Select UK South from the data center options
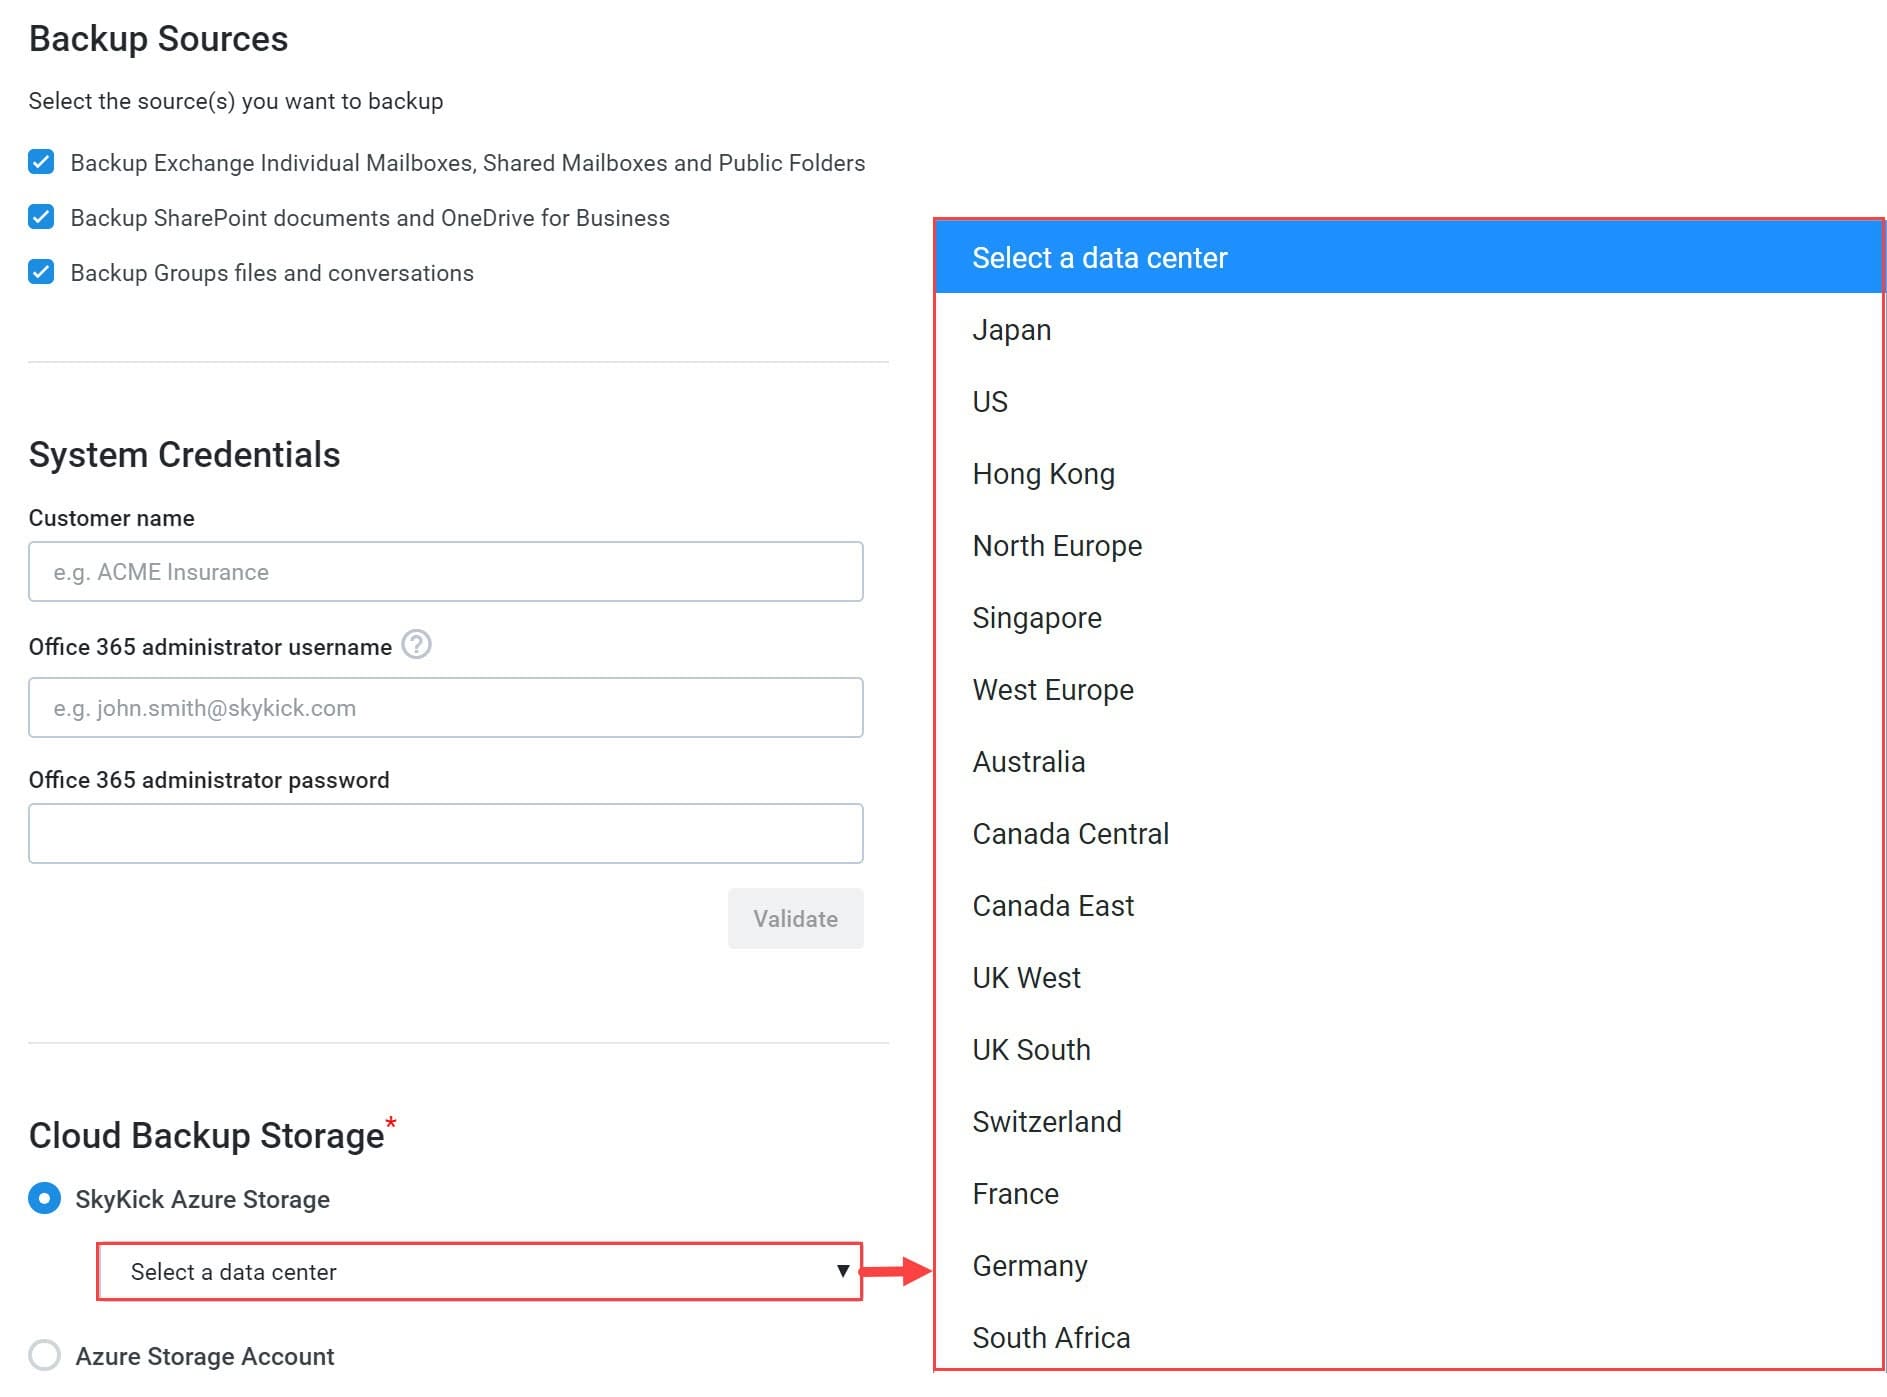 coord(1031,1049)
